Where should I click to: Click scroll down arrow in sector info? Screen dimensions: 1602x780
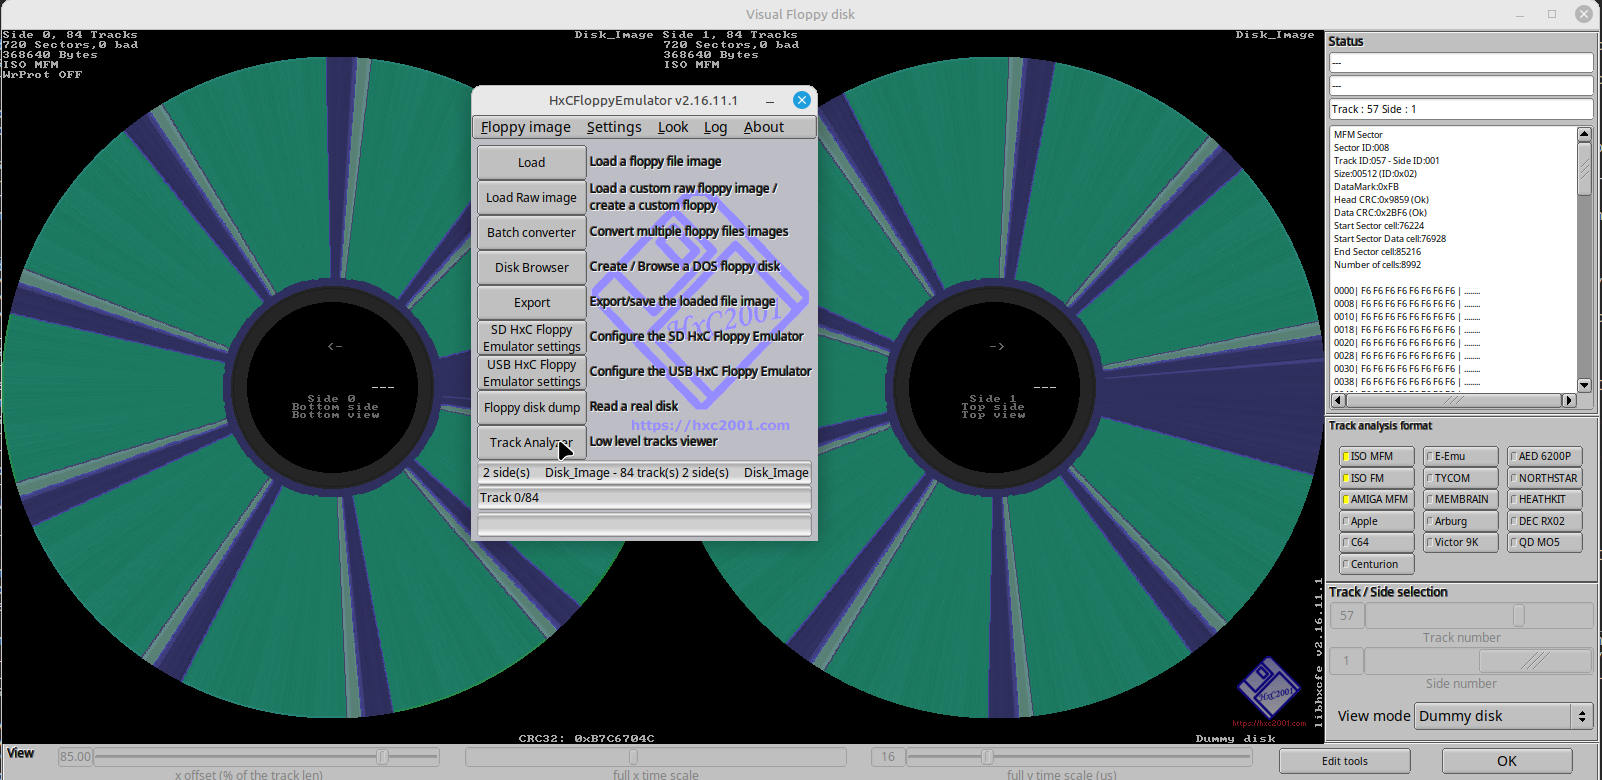(x=1584, y=385)
